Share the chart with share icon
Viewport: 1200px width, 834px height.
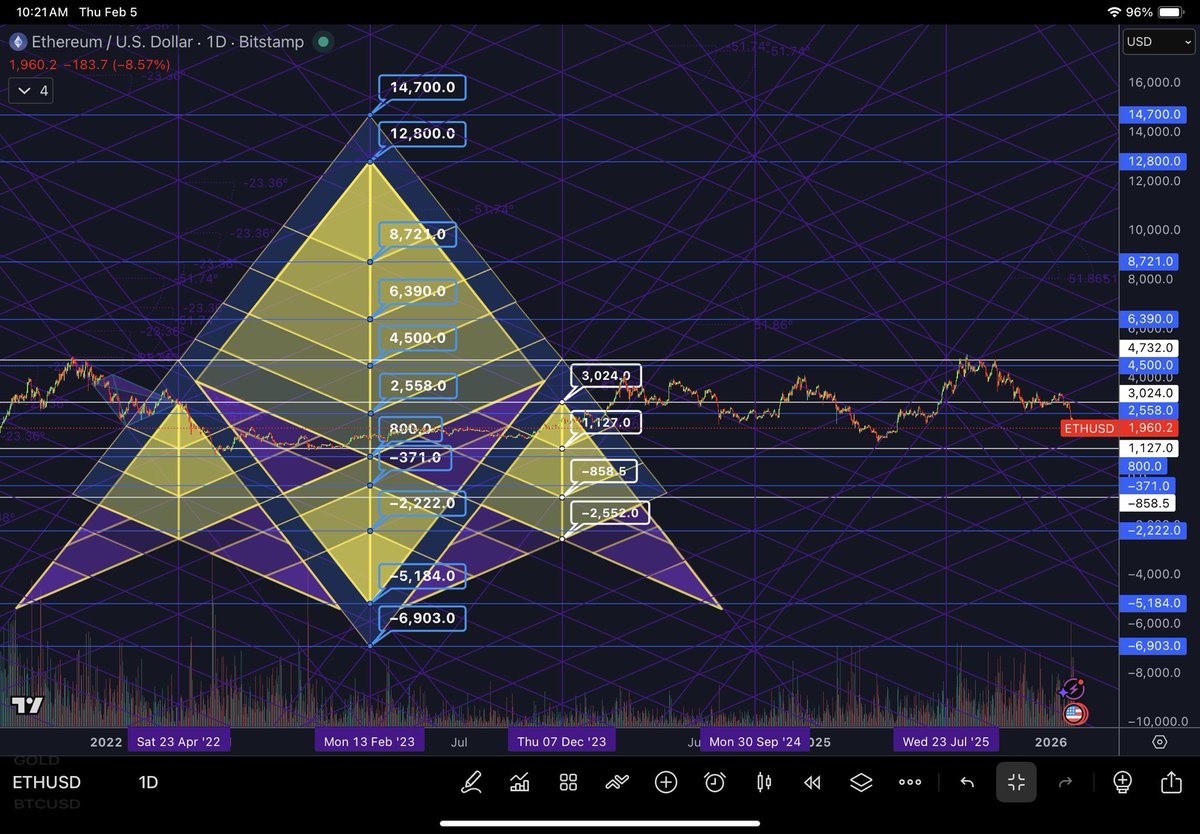click(x=1171, y=782)
